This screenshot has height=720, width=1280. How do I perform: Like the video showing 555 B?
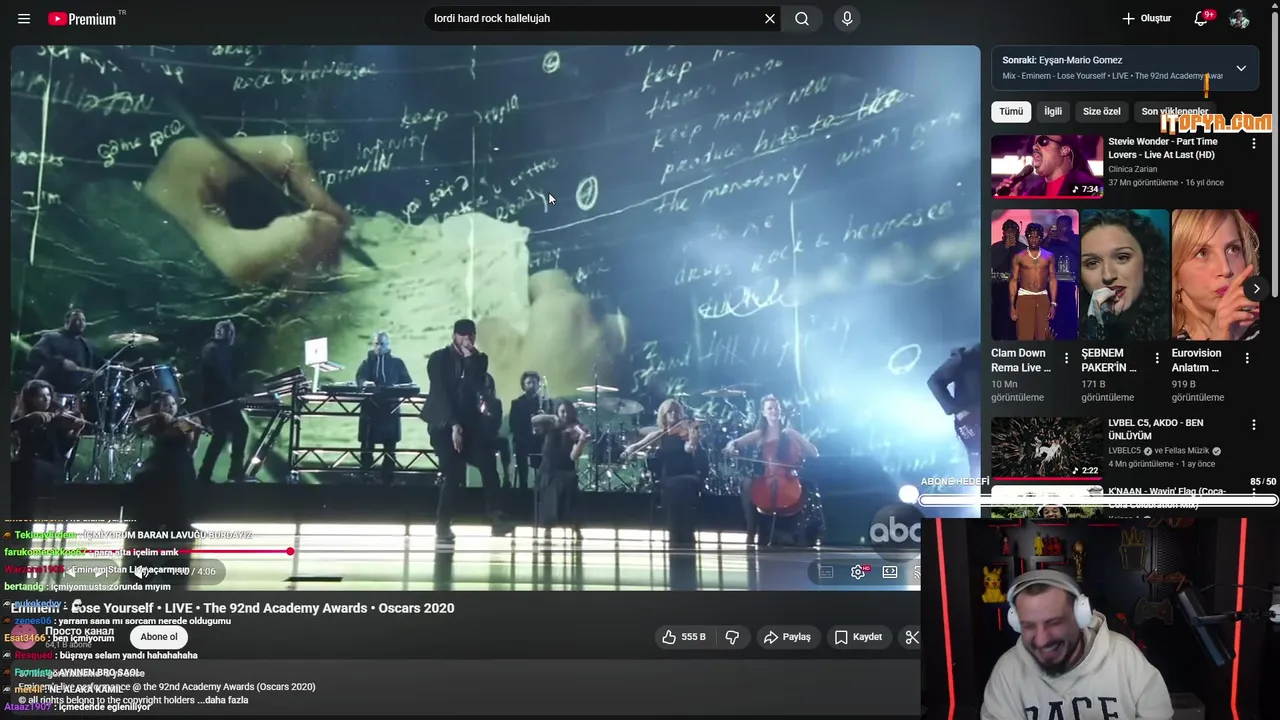coord(684,637)
